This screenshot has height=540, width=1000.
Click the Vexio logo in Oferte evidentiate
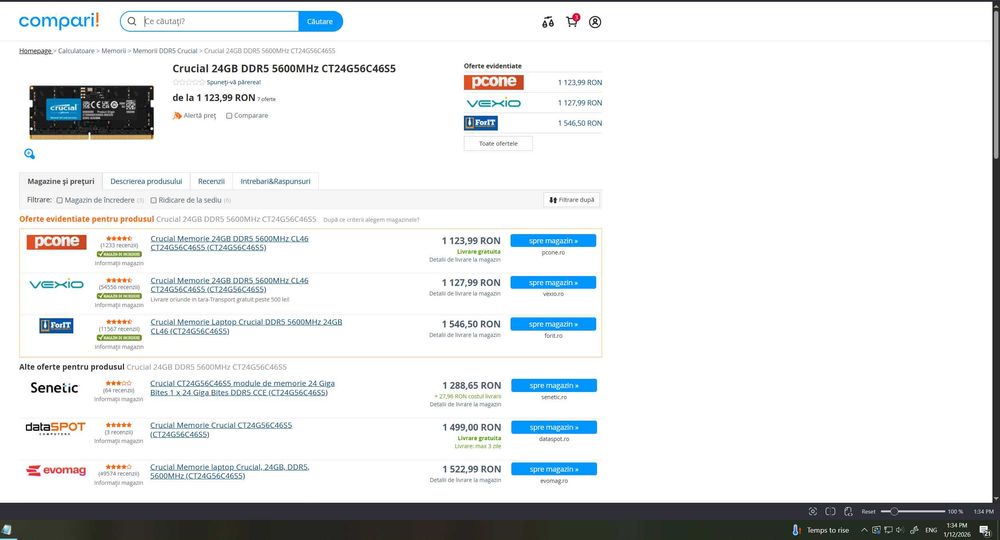(x=494, y=103)
